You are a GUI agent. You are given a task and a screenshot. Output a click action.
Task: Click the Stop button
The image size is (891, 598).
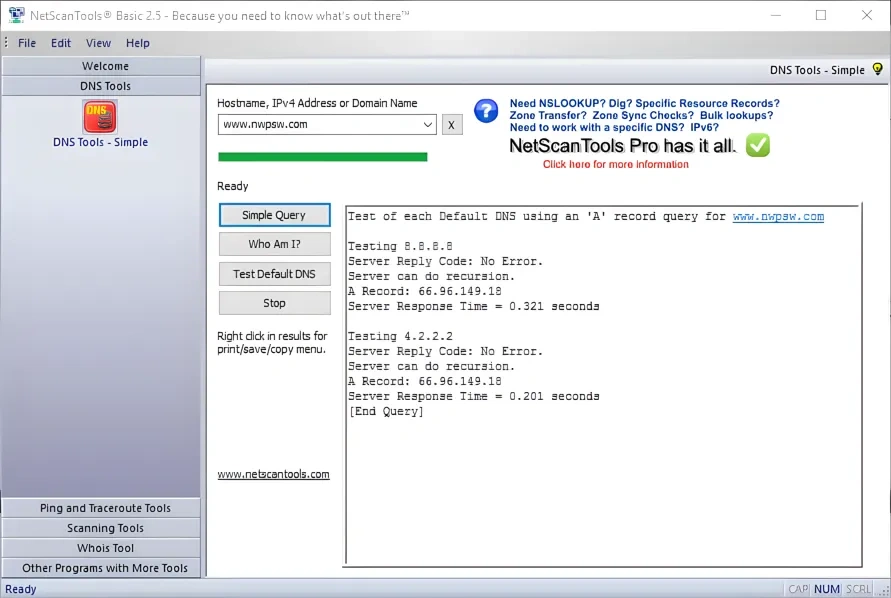coord(274,303)
